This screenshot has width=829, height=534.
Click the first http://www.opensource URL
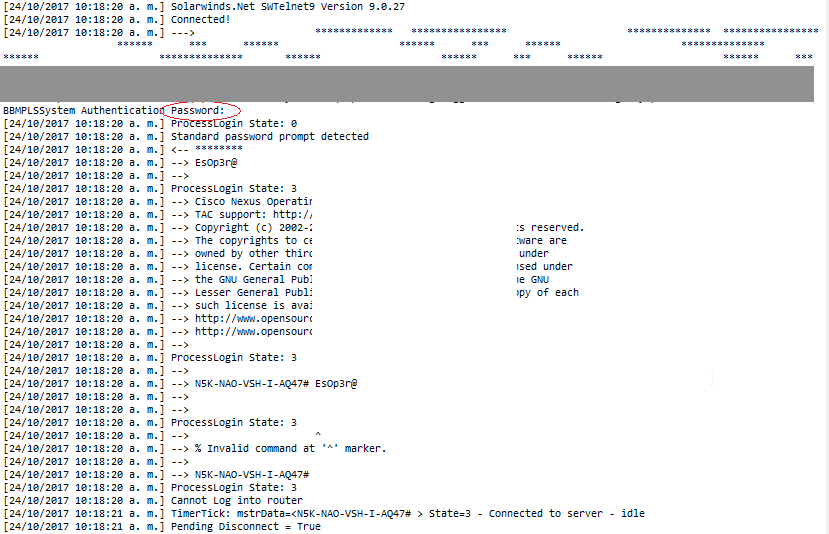tap(254, 318)
